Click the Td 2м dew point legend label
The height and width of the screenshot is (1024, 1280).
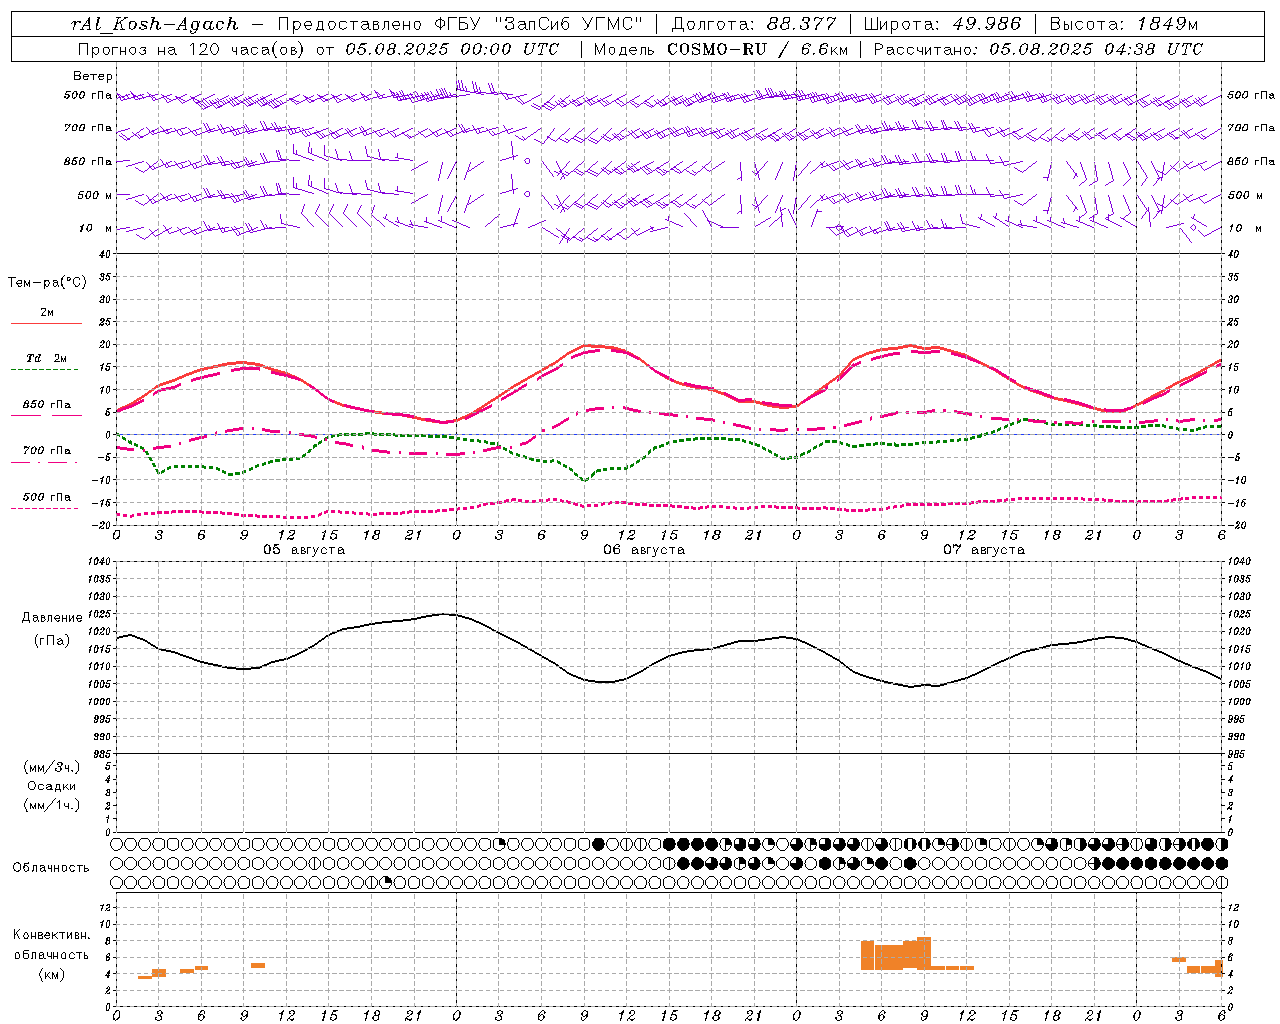coord(47,358)
